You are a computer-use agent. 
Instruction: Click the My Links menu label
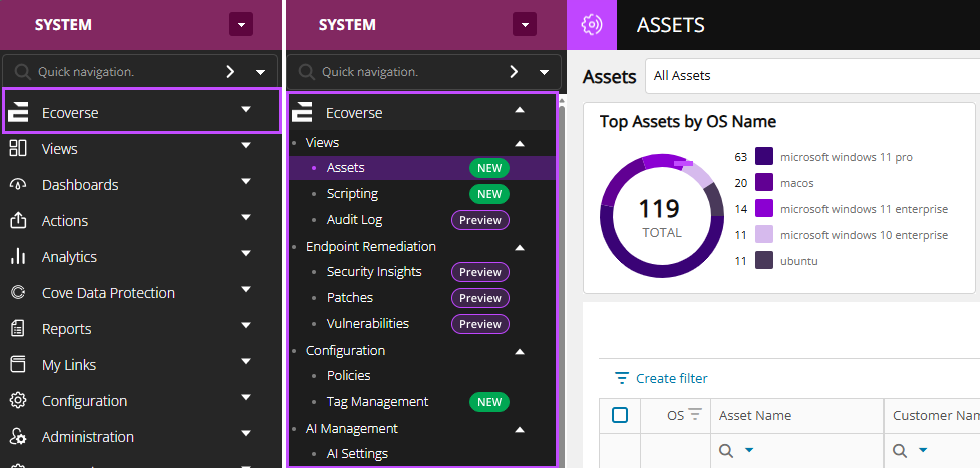click(69, 365)
